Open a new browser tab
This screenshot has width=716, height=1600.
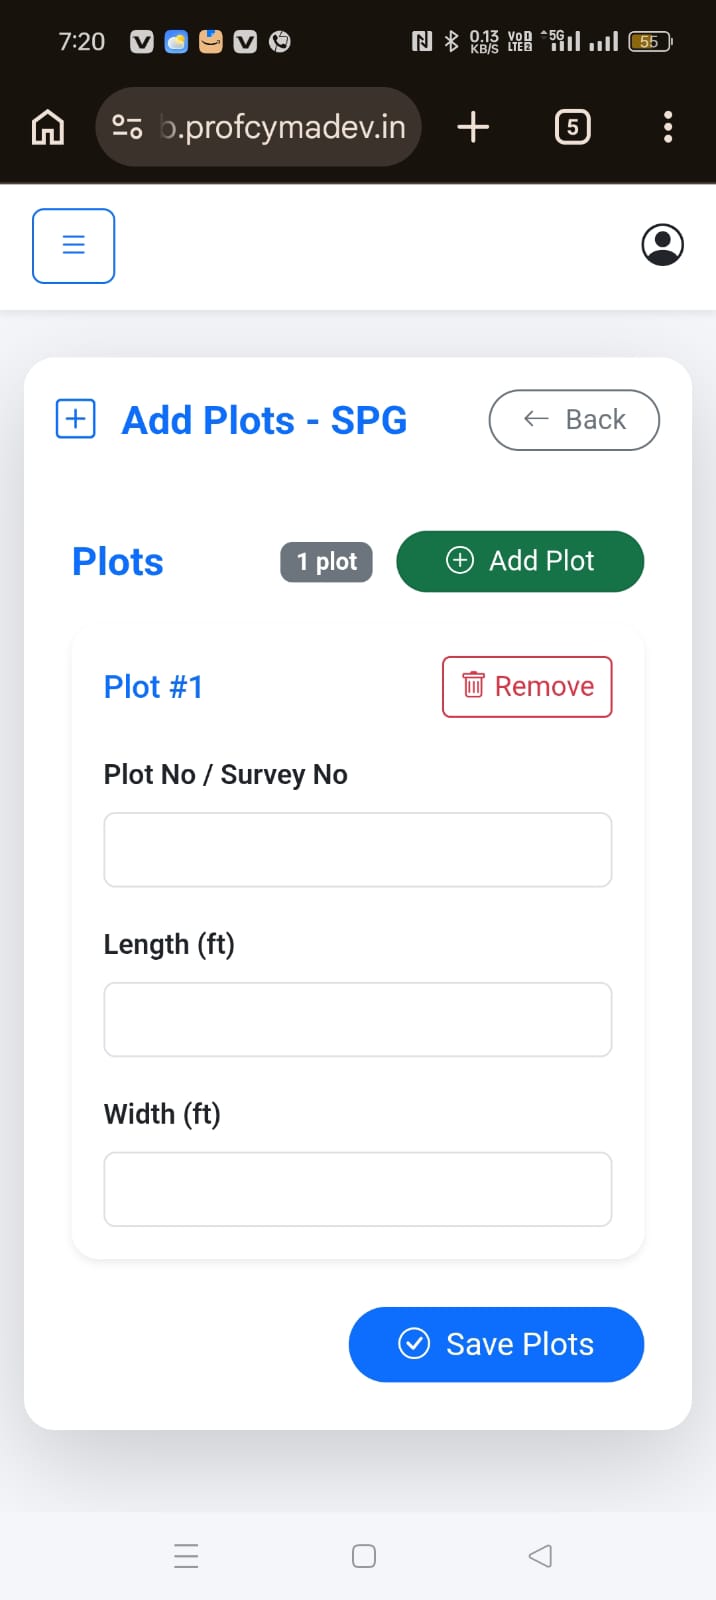[473, 127]
